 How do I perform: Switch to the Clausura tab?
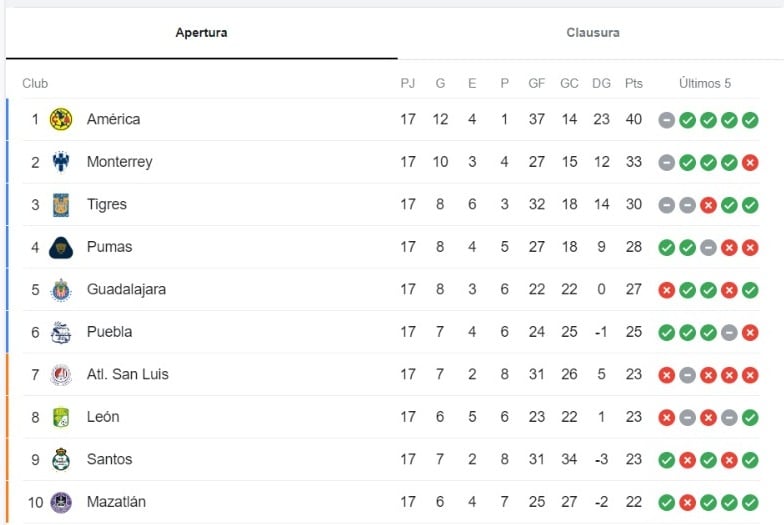click(x=592, y=33)
